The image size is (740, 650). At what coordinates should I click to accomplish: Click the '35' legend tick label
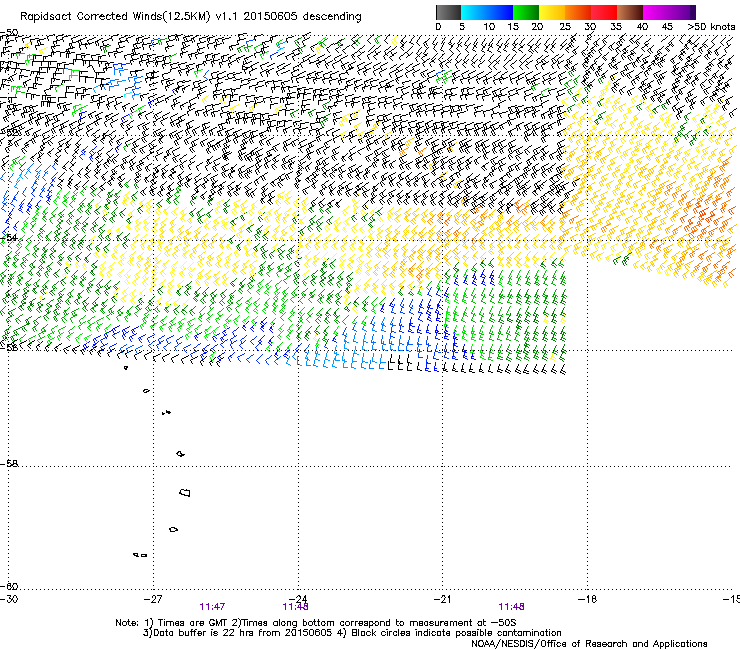[x=616, y=27]
